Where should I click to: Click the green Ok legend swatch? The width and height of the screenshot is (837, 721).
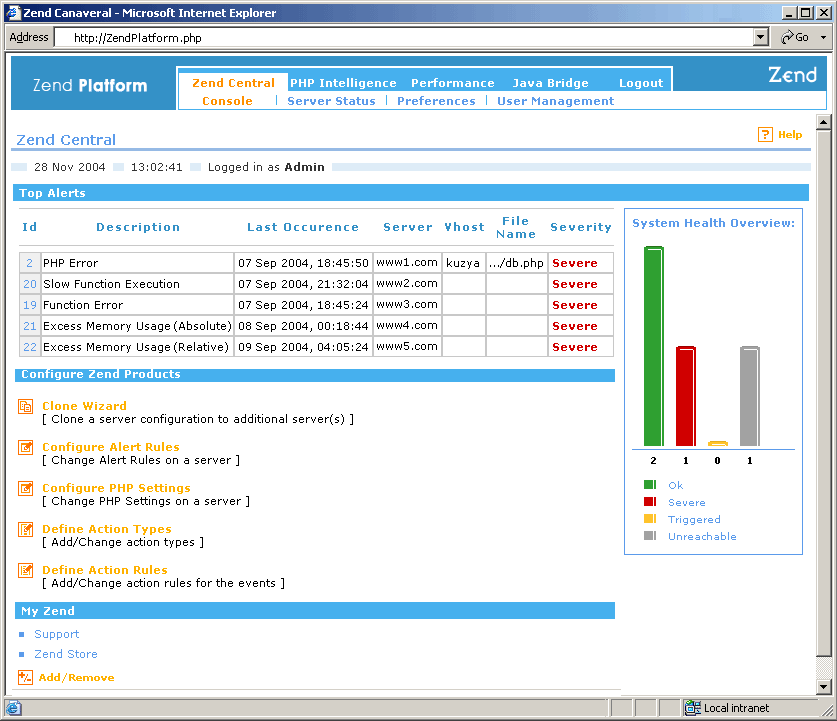pyautogui.click(x=650, y=485)
